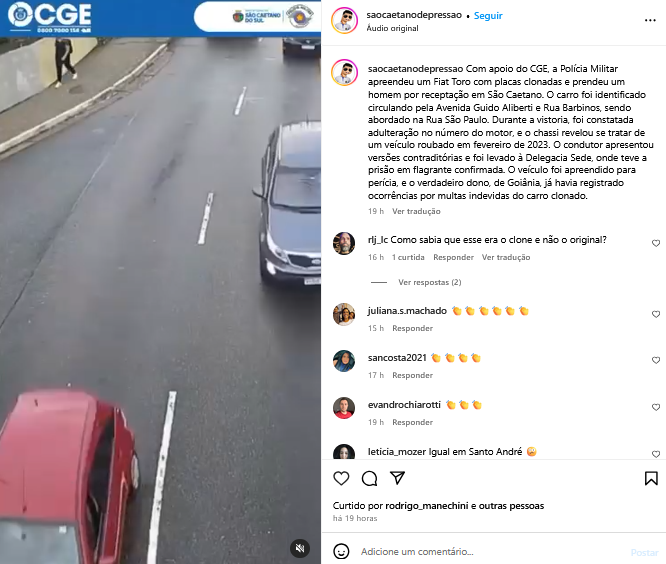Like juliana.s.machado's comment heart

656,314
